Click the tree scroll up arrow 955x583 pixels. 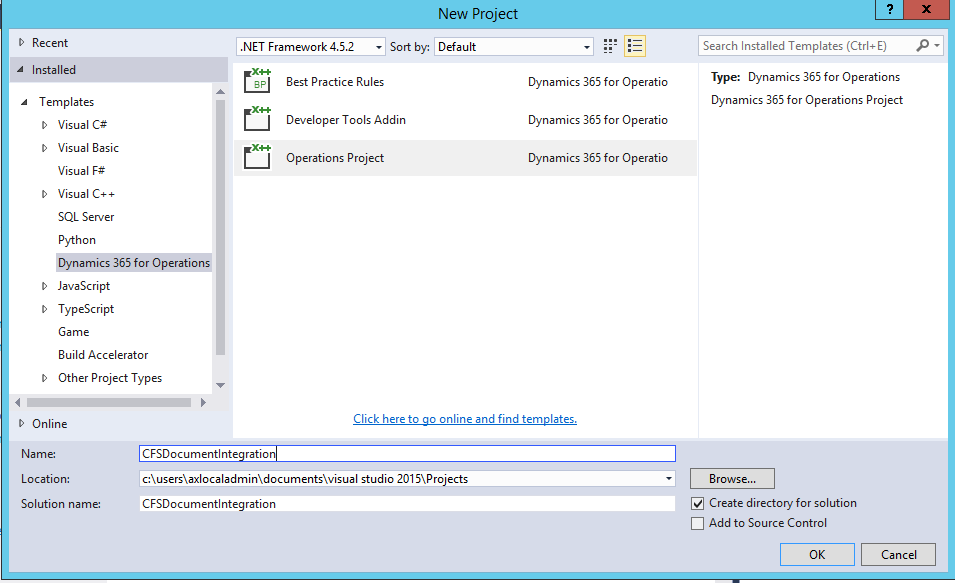point(220,91)
